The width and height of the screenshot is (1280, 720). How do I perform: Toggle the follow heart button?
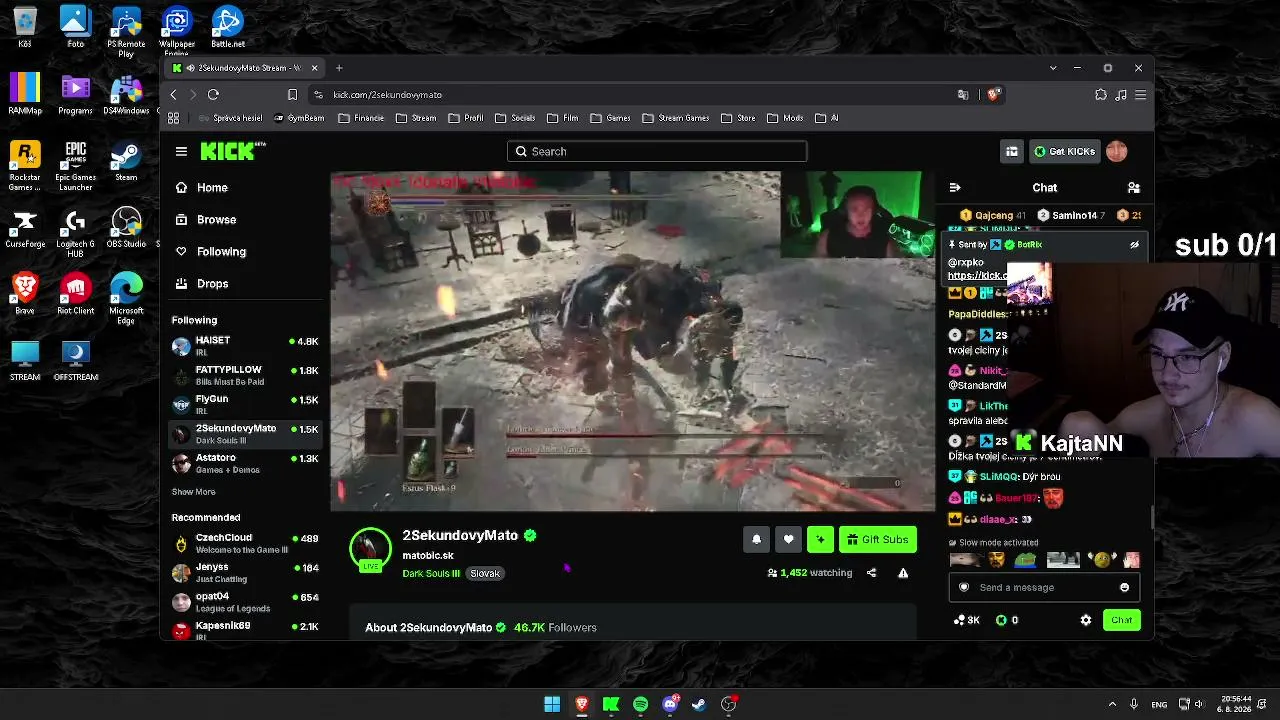(x=788, y=540)
